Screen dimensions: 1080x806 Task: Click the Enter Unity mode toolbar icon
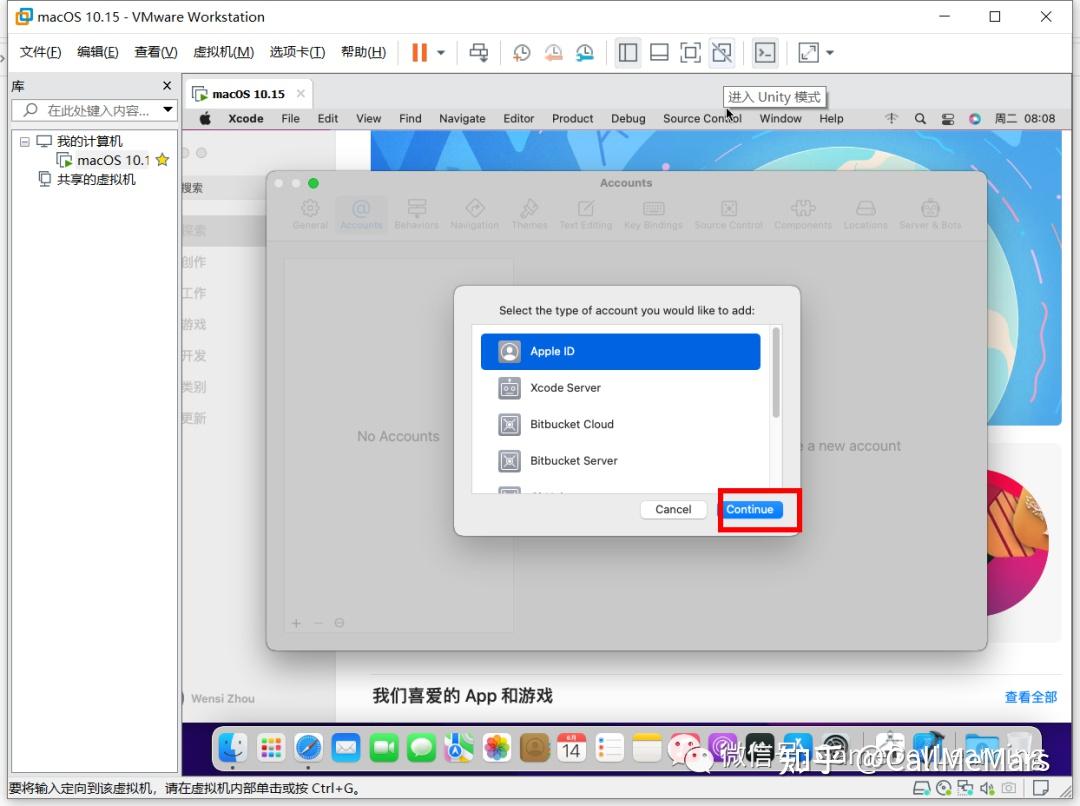722,52
